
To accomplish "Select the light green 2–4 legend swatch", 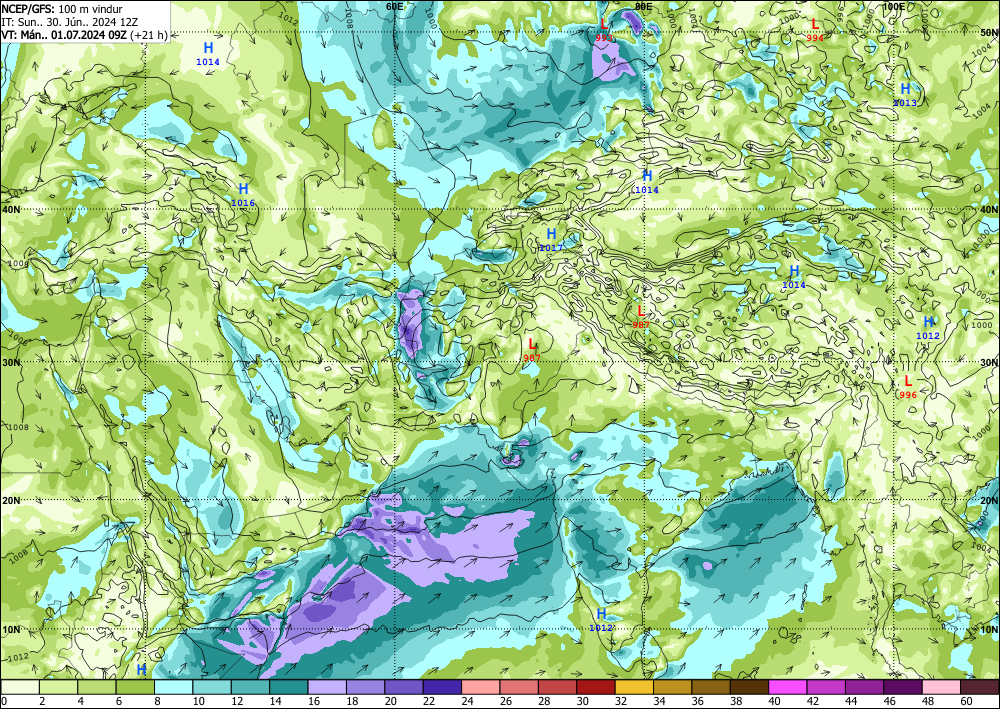I will pyautogui.click(x=59, y=687).
